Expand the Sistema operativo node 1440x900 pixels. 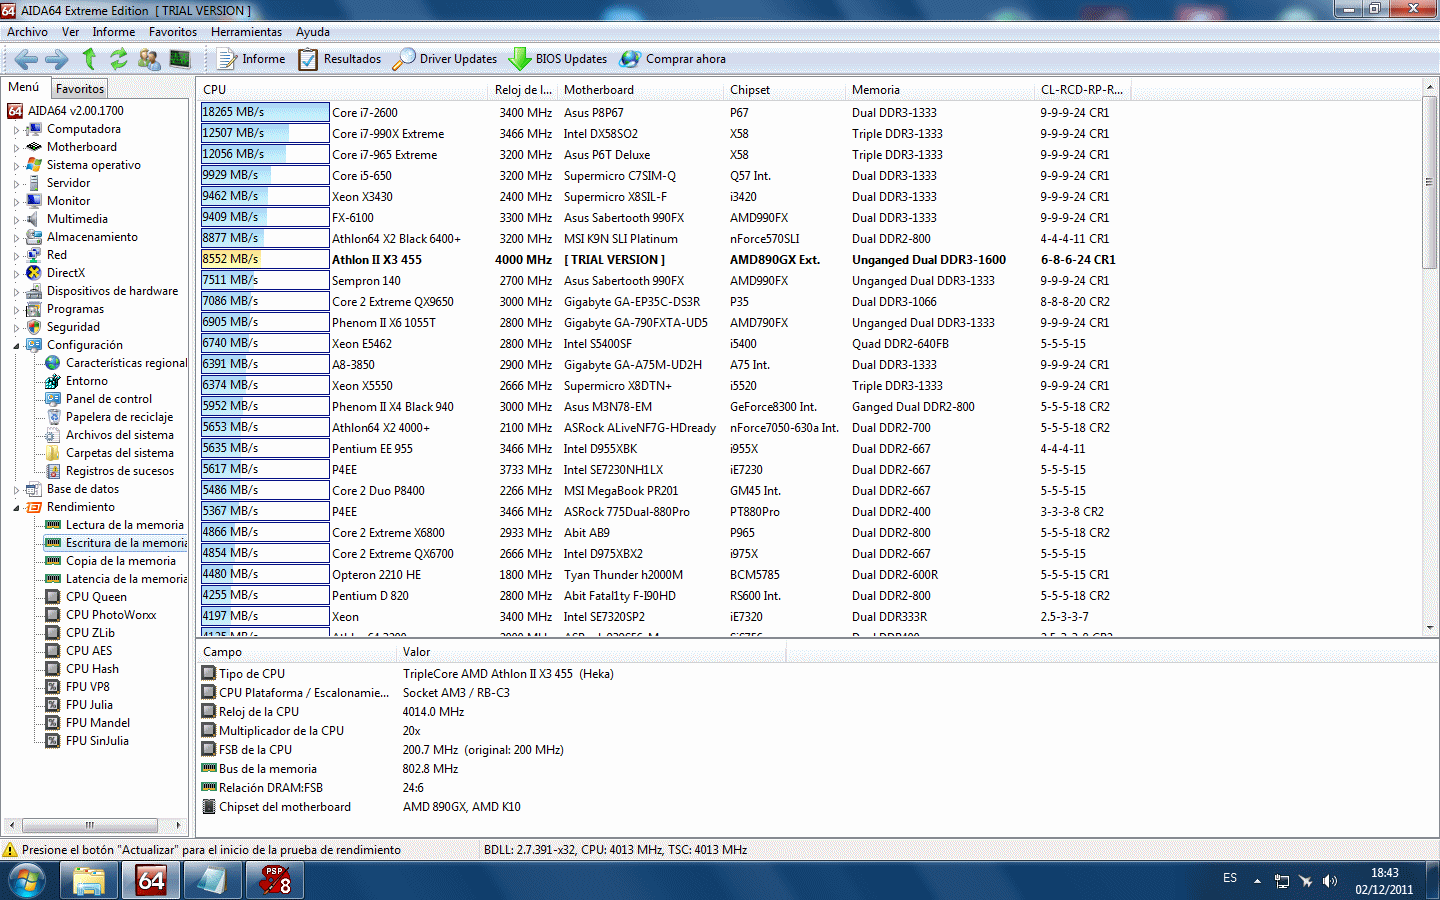16,166
